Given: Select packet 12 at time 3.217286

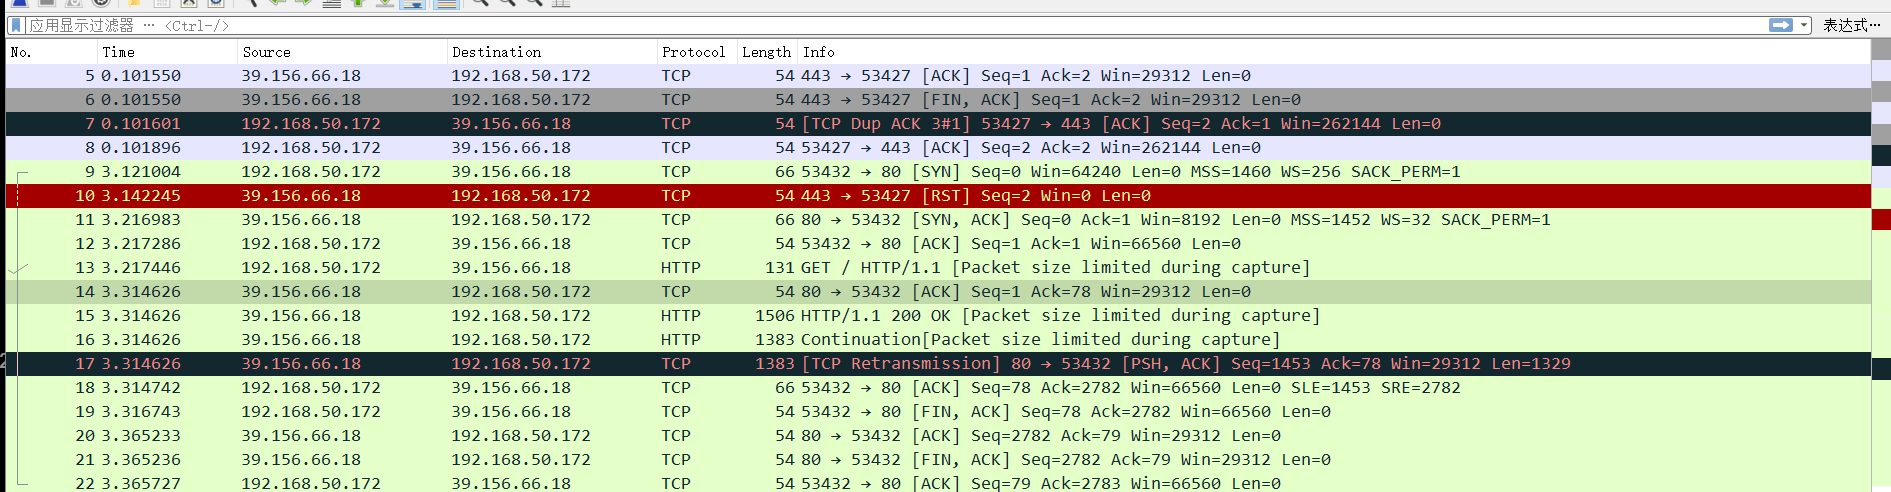Looking at the screenshot, I should point(938,244).
